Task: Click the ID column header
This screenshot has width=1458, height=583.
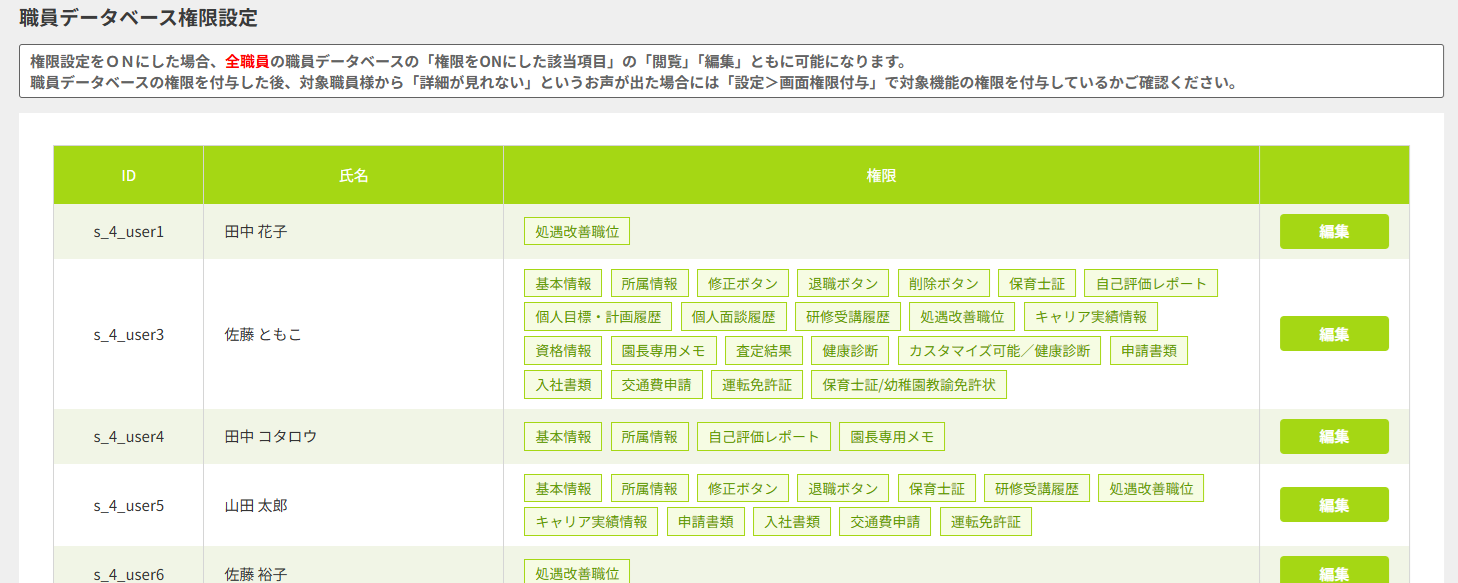Action: [x=128, y=175]
